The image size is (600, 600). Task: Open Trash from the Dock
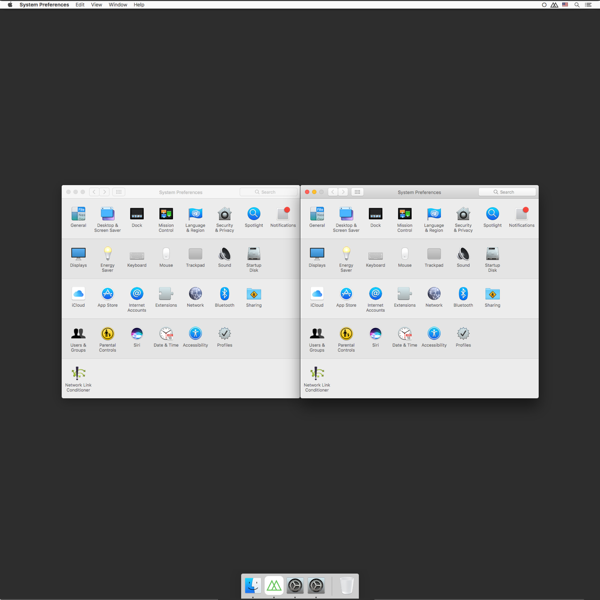coord(347,585)
